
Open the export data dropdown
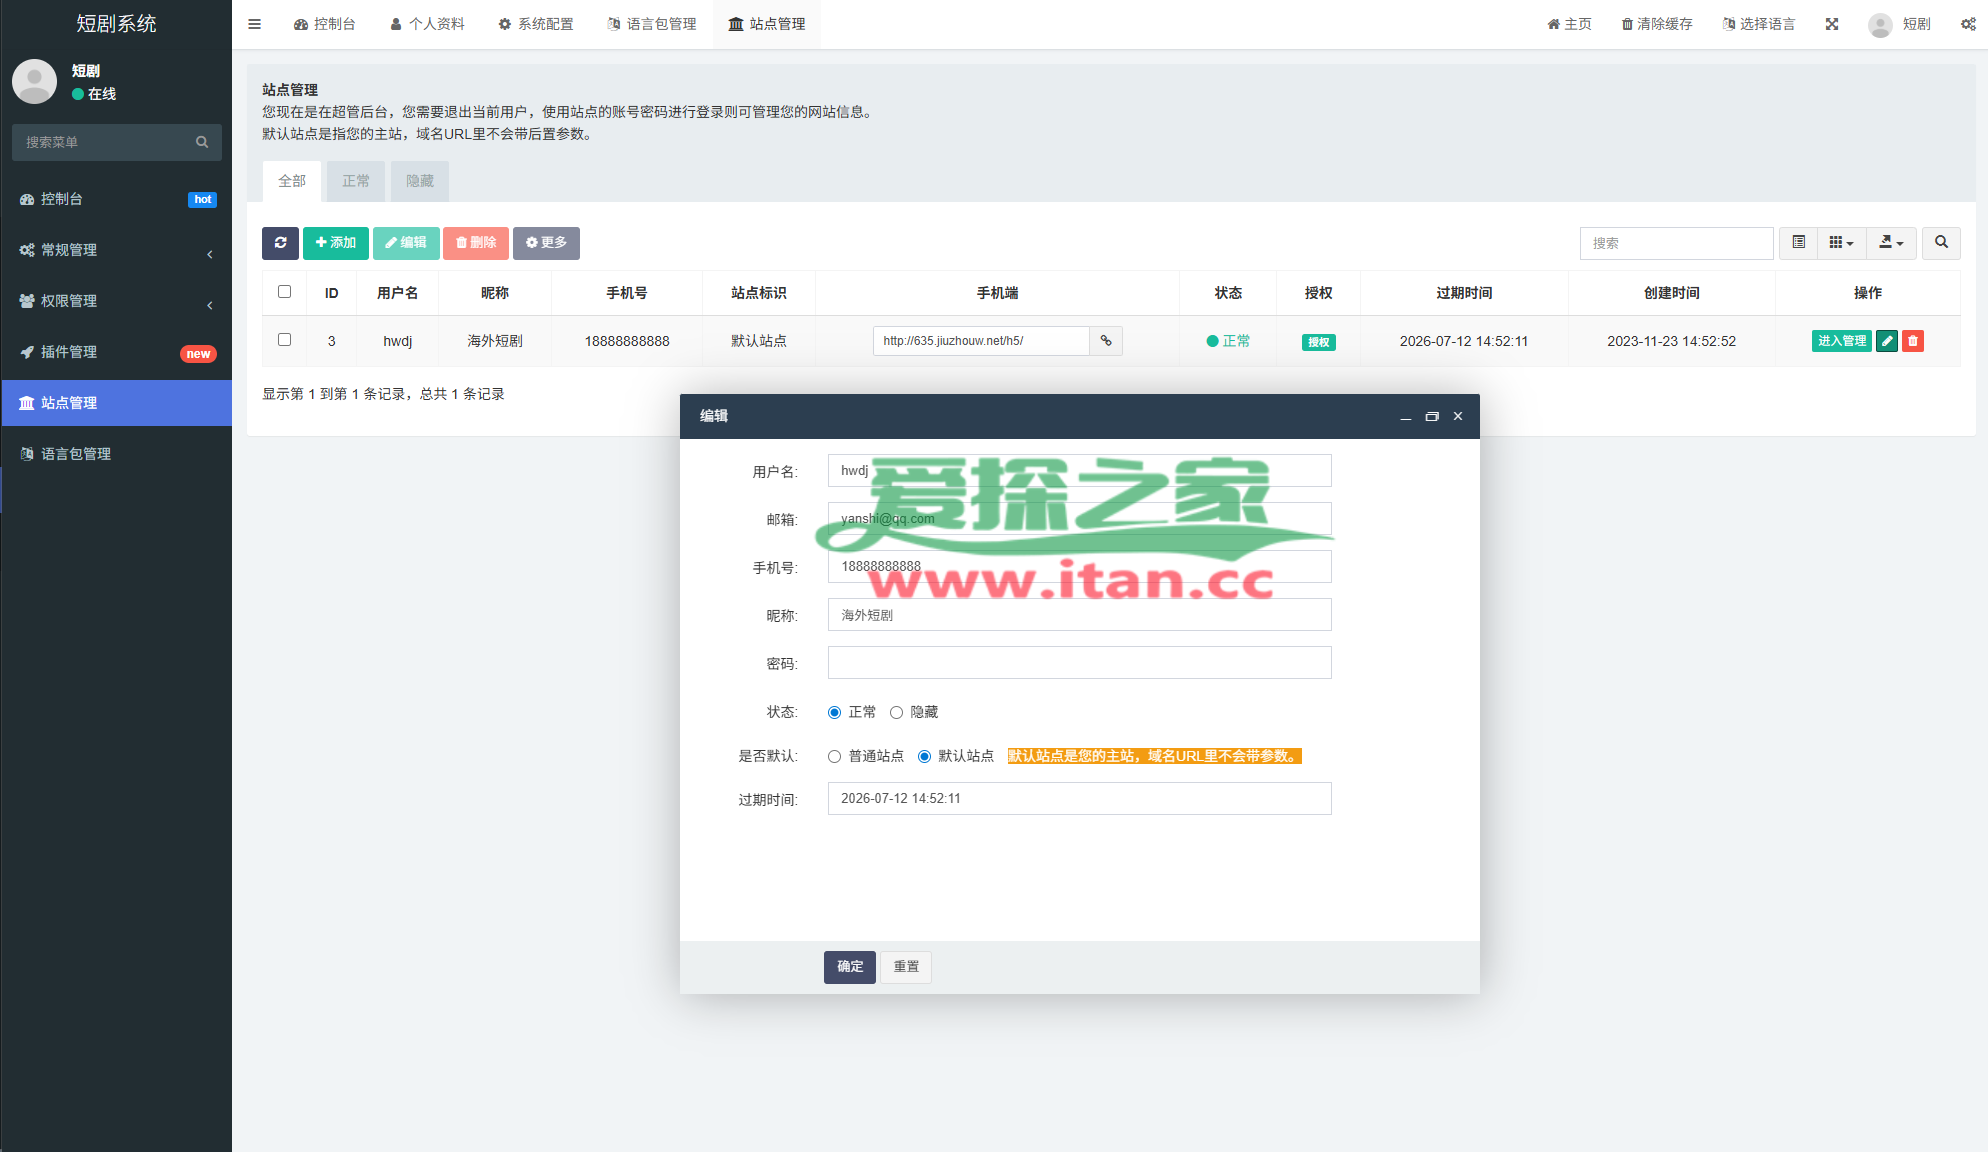pyautogui.click(x=1891, y=243)
